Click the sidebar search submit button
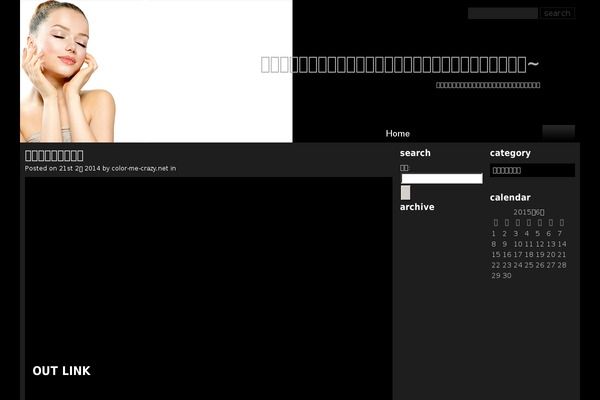Viewport: 600px width, 400px height. coord(406,193)
